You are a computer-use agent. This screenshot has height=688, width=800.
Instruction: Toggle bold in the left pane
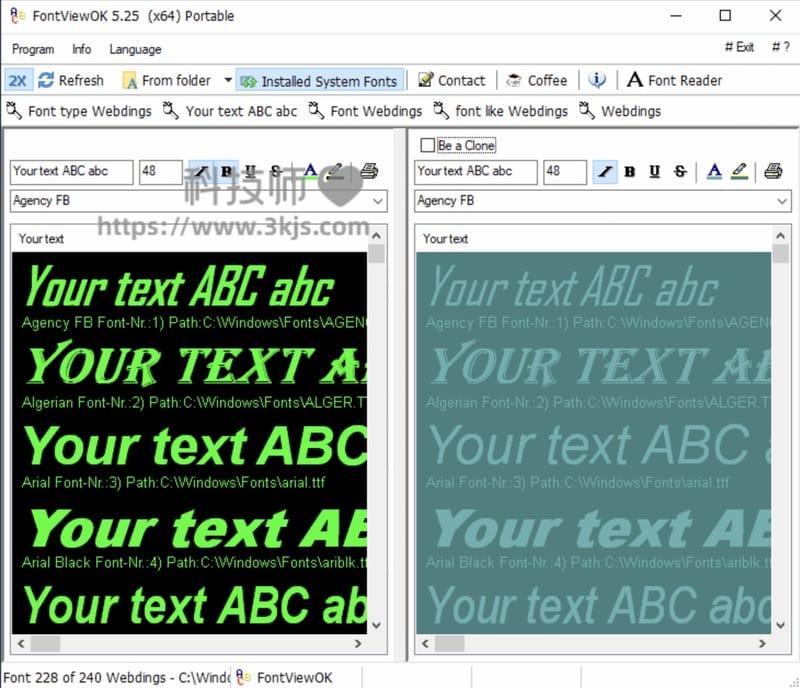click(x=227, y=171)
